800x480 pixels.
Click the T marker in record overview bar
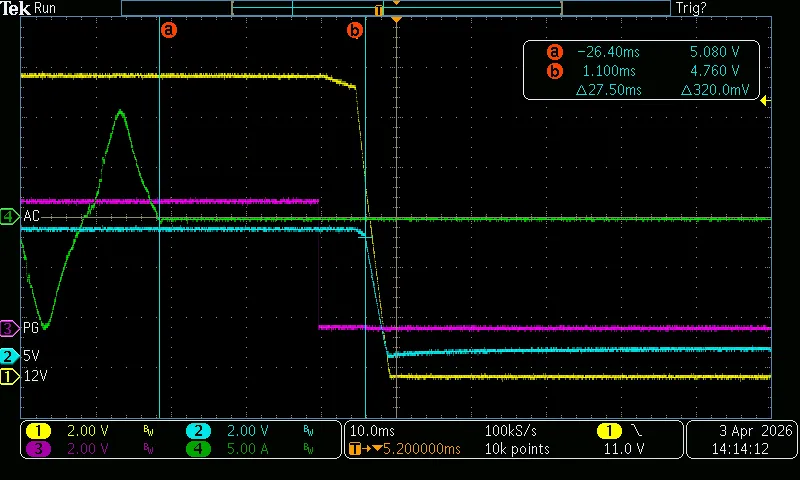[378, 10]
